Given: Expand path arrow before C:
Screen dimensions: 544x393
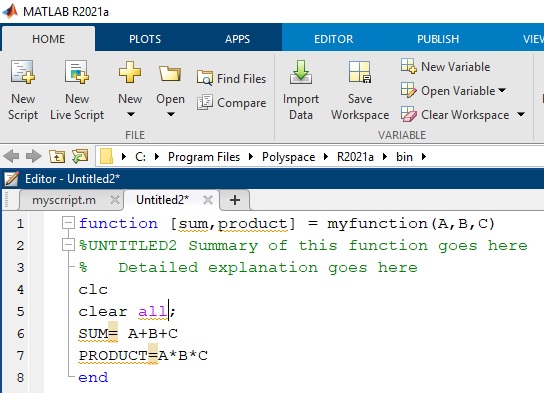Looking at the screenshot, I should pos(124,157).
